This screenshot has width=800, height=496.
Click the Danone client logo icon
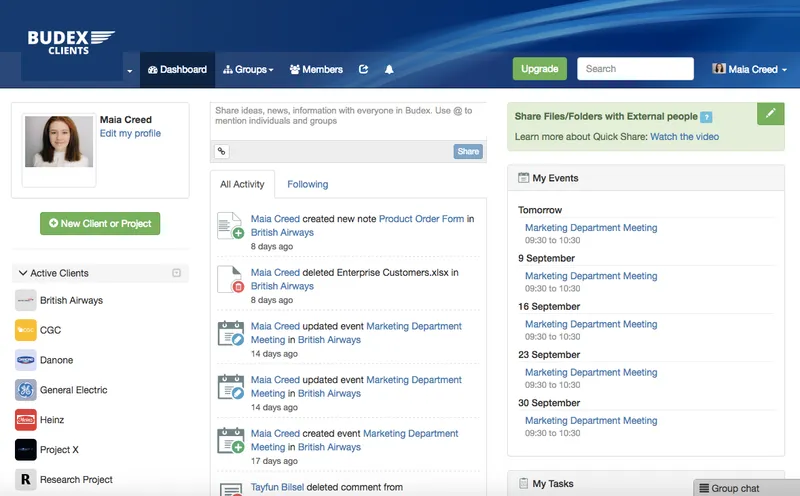point(26,360)
